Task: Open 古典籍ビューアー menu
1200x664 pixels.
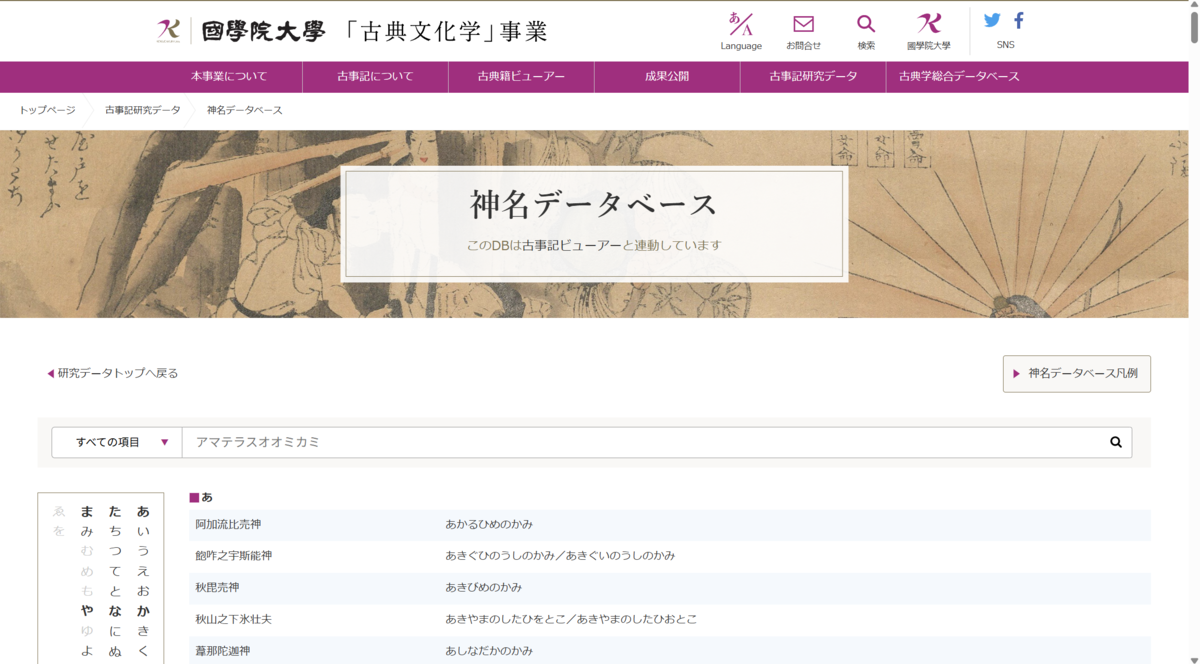Action: (x=521, y=76)
